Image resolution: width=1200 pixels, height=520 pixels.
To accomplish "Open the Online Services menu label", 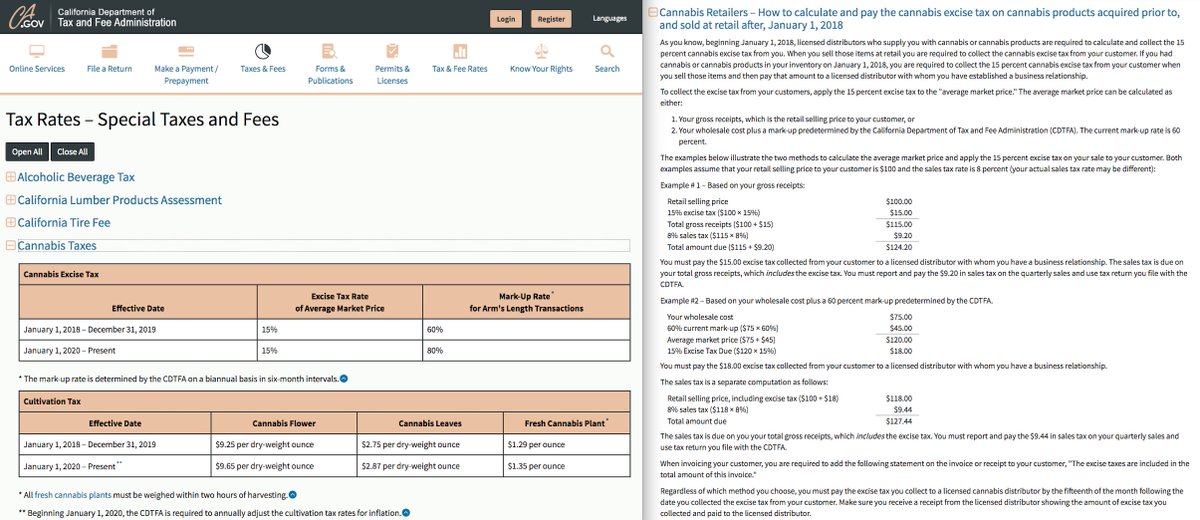I will pyautogui.click(x=37, y=69).
